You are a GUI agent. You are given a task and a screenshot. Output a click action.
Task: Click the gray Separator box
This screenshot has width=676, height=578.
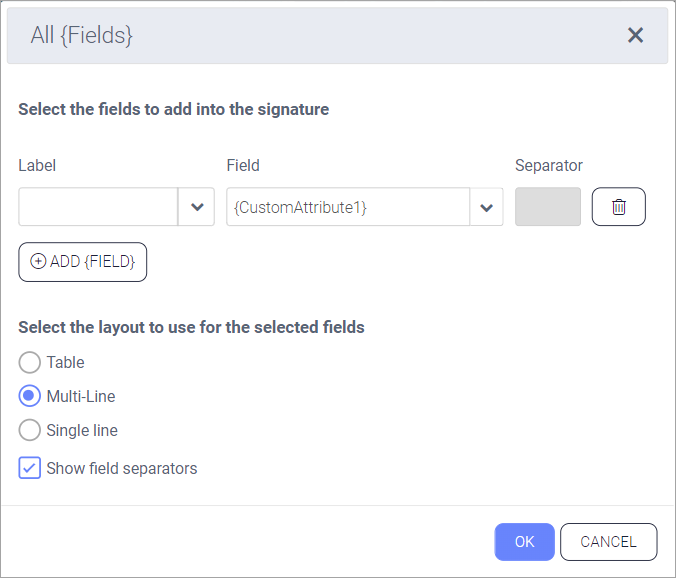coord(547,207)
